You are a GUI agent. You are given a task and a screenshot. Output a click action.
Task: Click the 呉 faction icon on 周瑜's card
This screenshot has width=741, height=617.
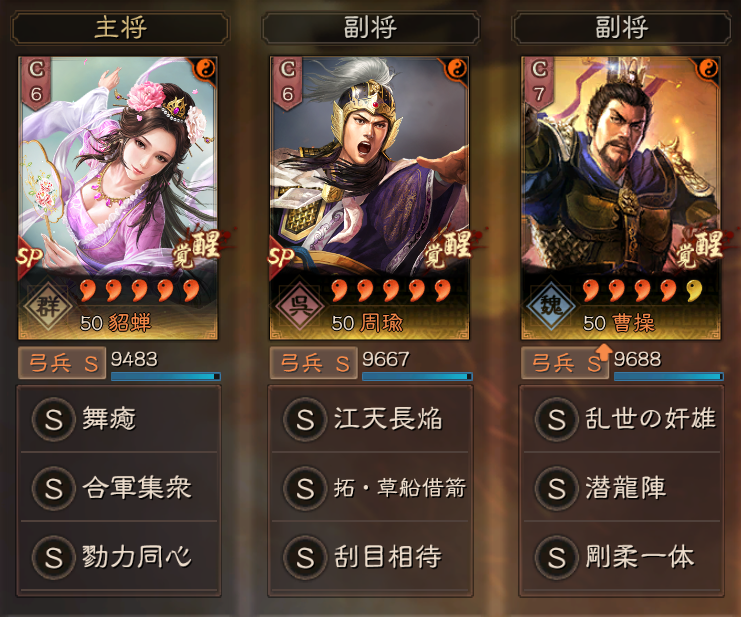click(299, 306)
